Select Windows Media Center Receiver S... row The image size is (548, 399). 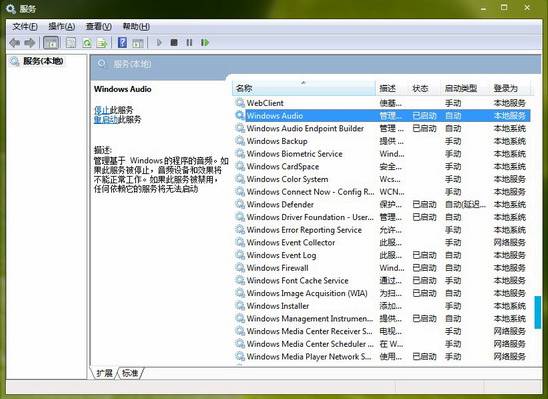point(382,331)
